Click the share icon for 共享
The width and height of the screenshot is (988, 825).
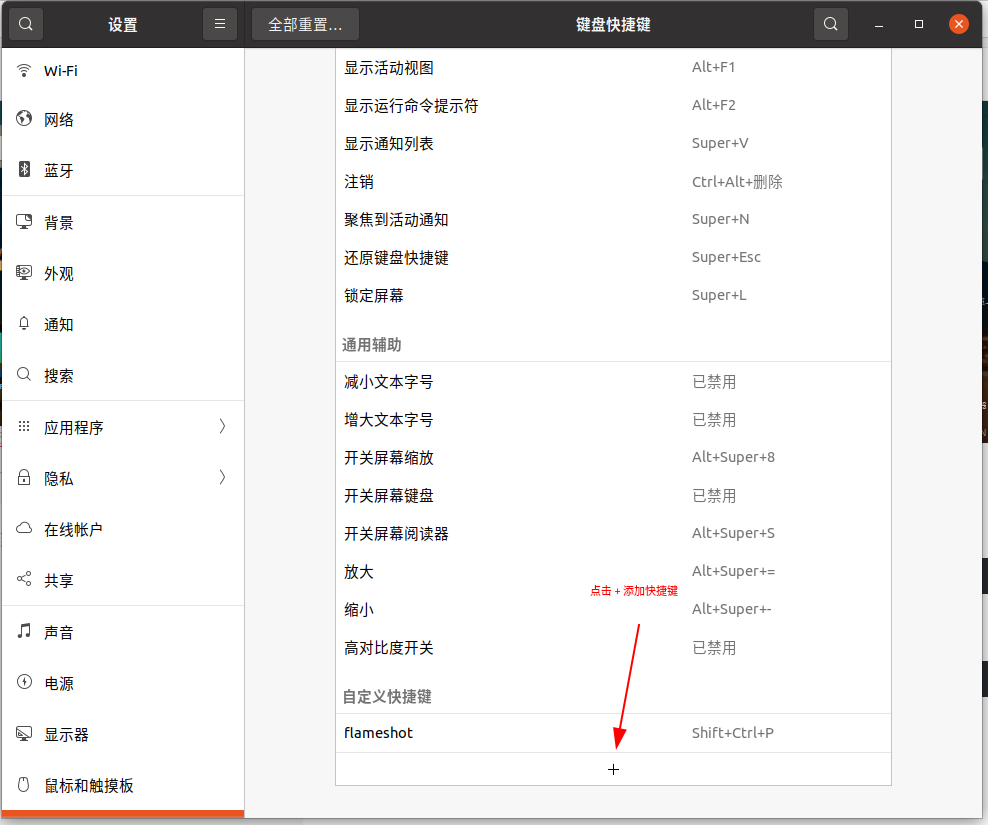pos(24,579)
